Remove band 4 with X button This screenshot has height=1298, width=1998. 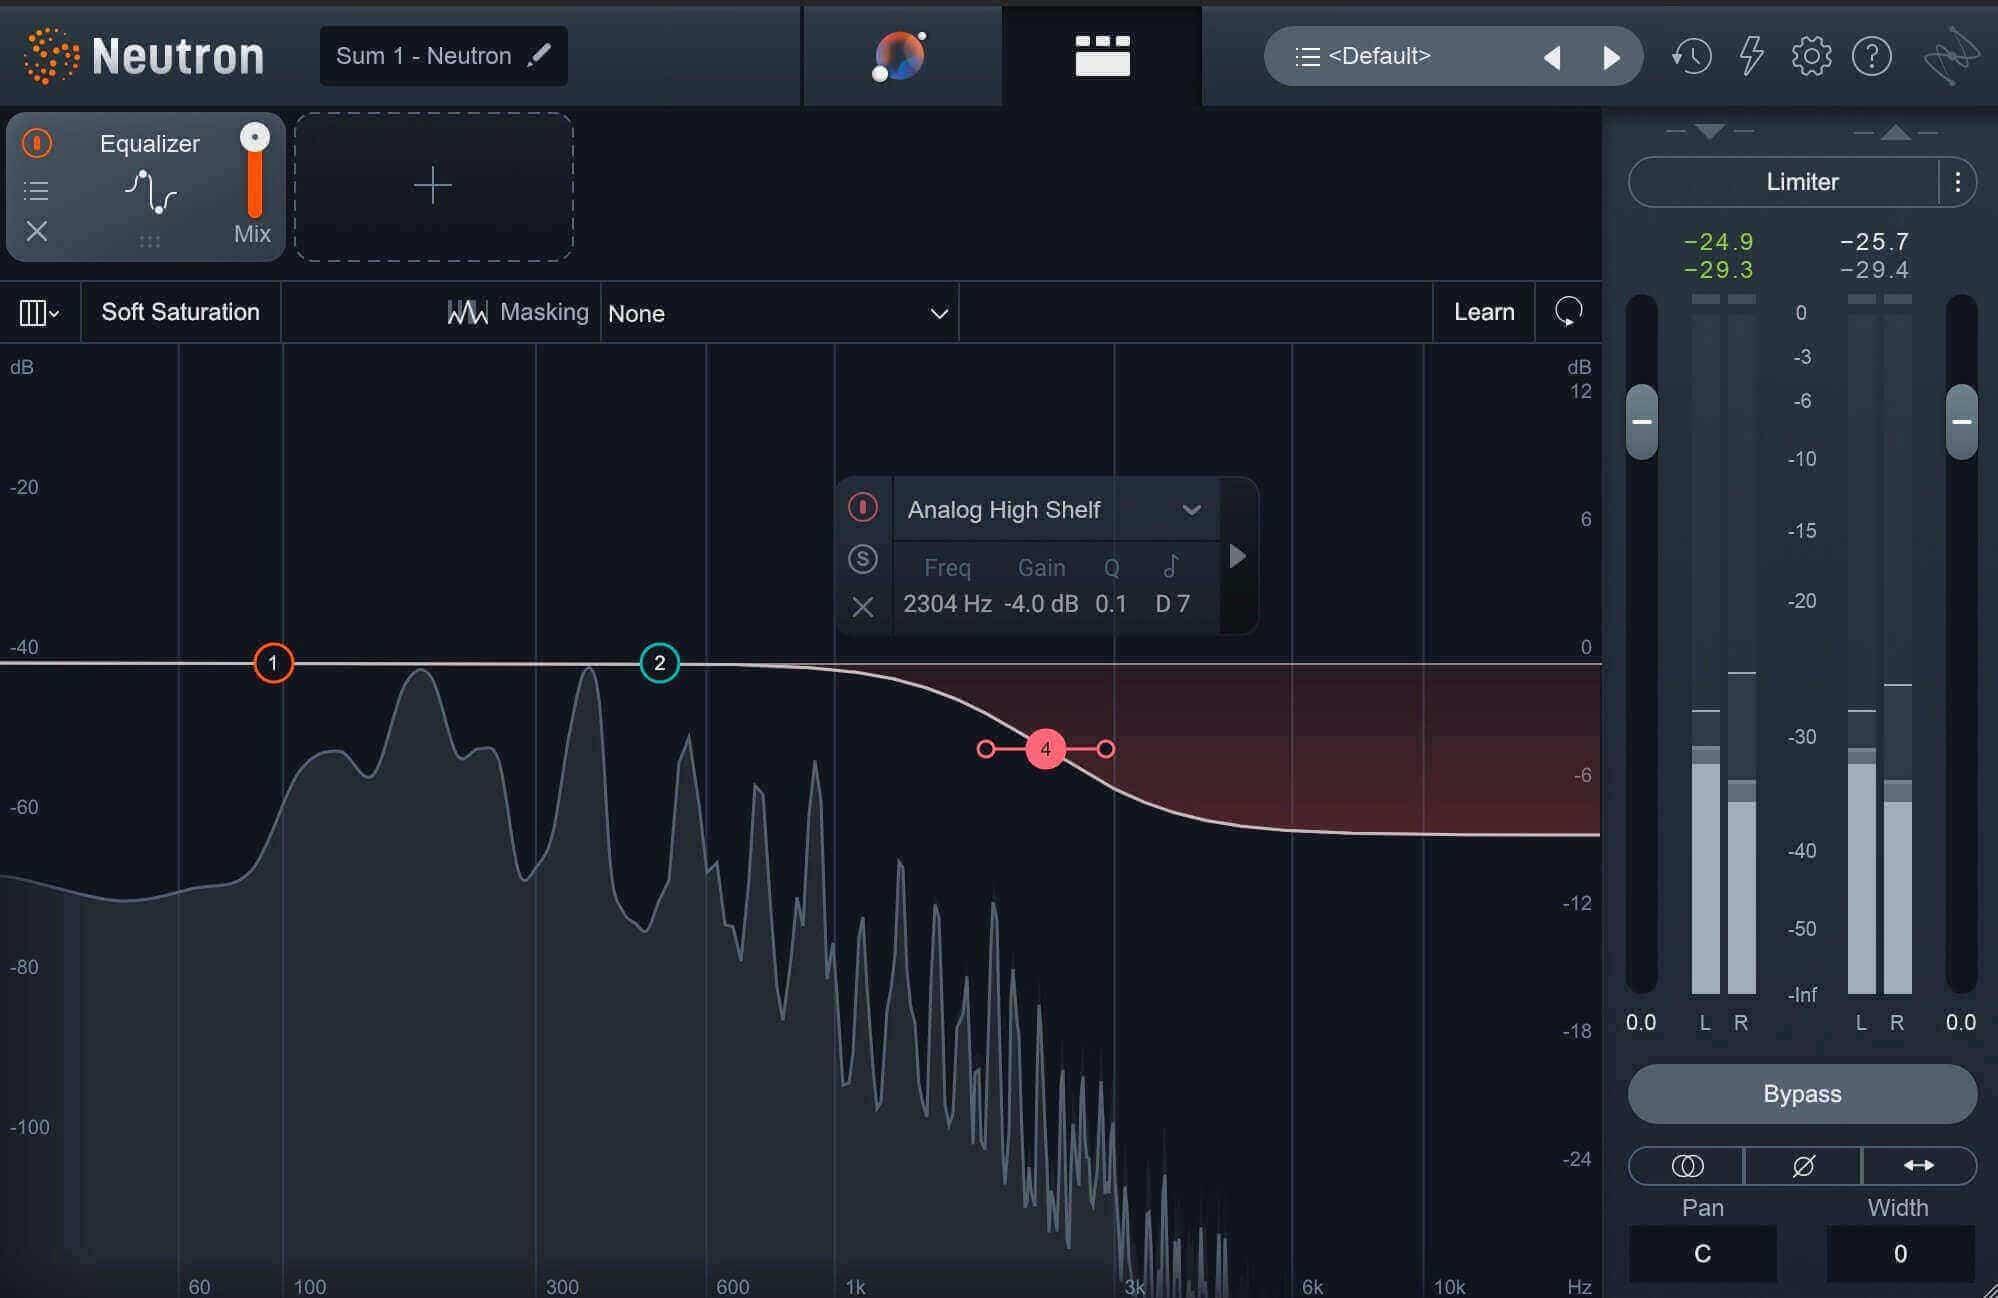click(863, 607)
